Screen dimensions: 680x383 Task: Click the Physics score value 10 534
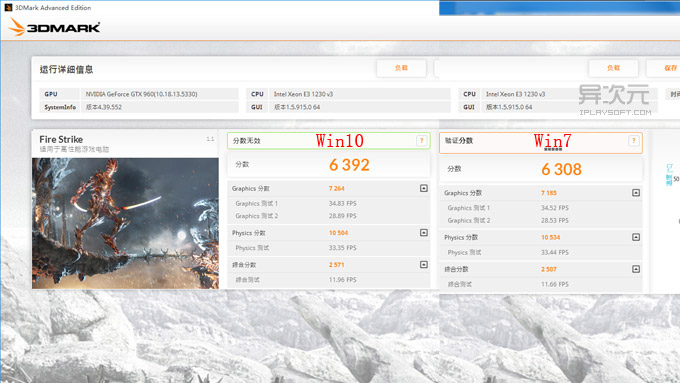pos(550,237)
